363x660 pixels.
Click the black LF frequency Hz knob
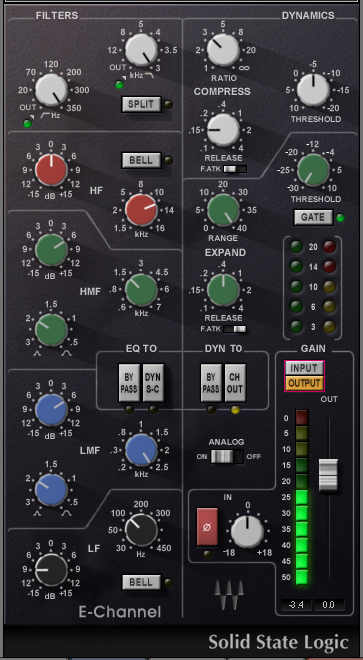tap(141, 530)
